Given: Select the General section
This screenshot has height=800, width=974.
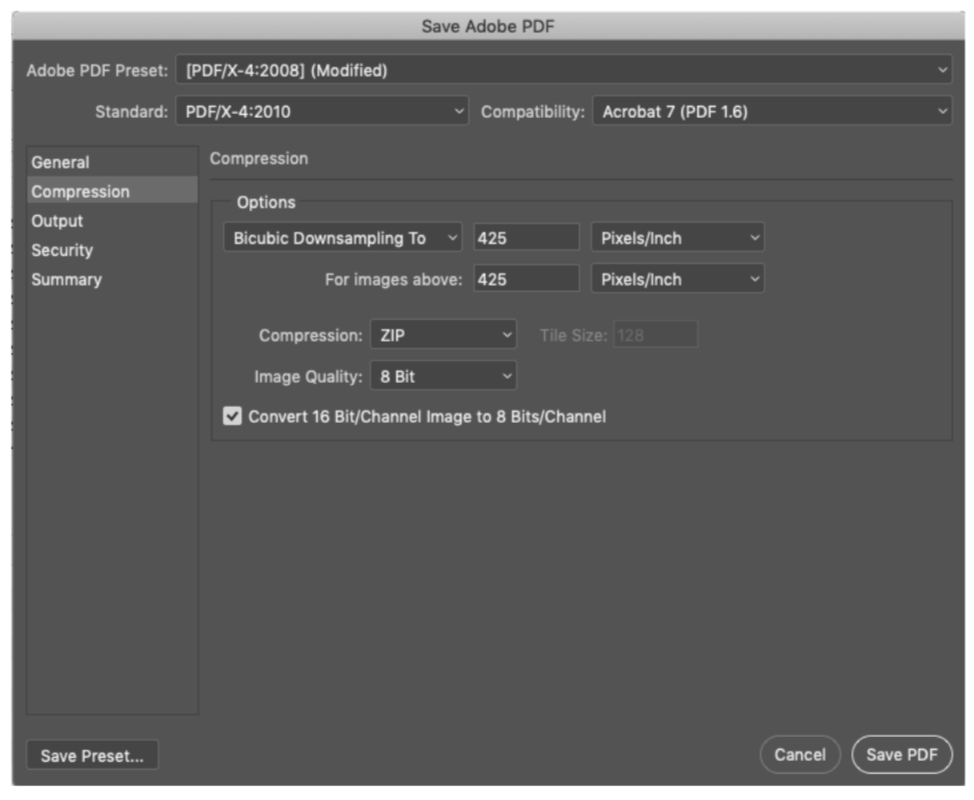Looking at the screenshot, I should point(112,162).
